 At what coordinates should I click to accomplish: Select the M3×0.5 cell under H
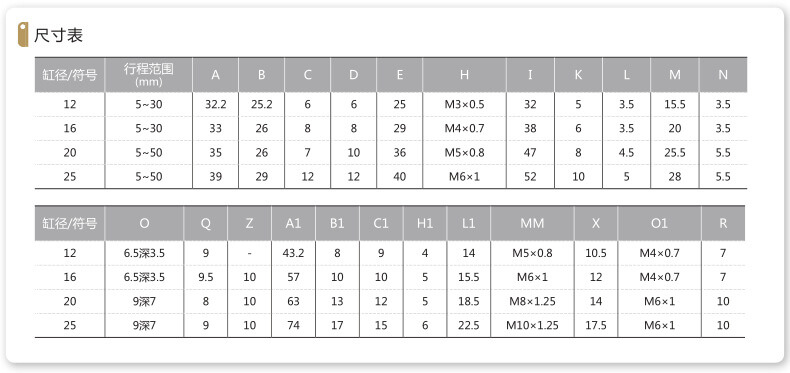point(464,104)
